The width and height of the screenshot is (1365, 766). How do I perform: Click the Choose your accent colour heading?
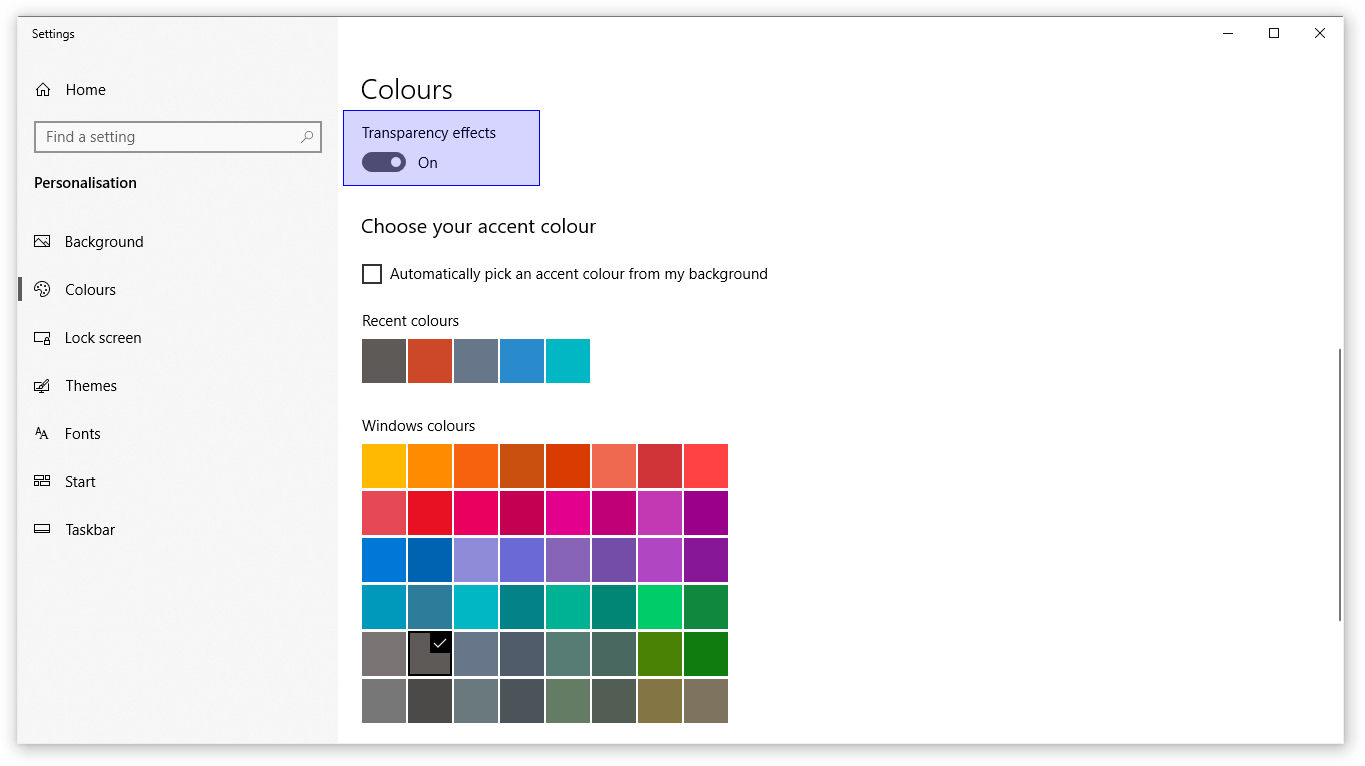click(x=479, y=227)
